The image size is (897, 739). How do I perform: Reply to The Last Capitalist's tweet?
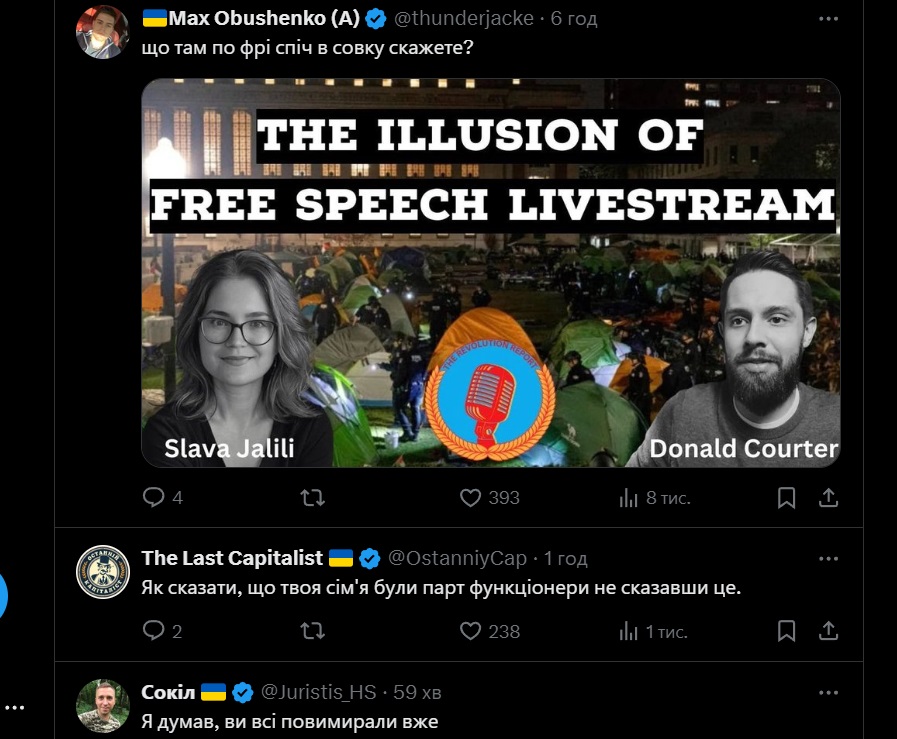coord(162,631)
